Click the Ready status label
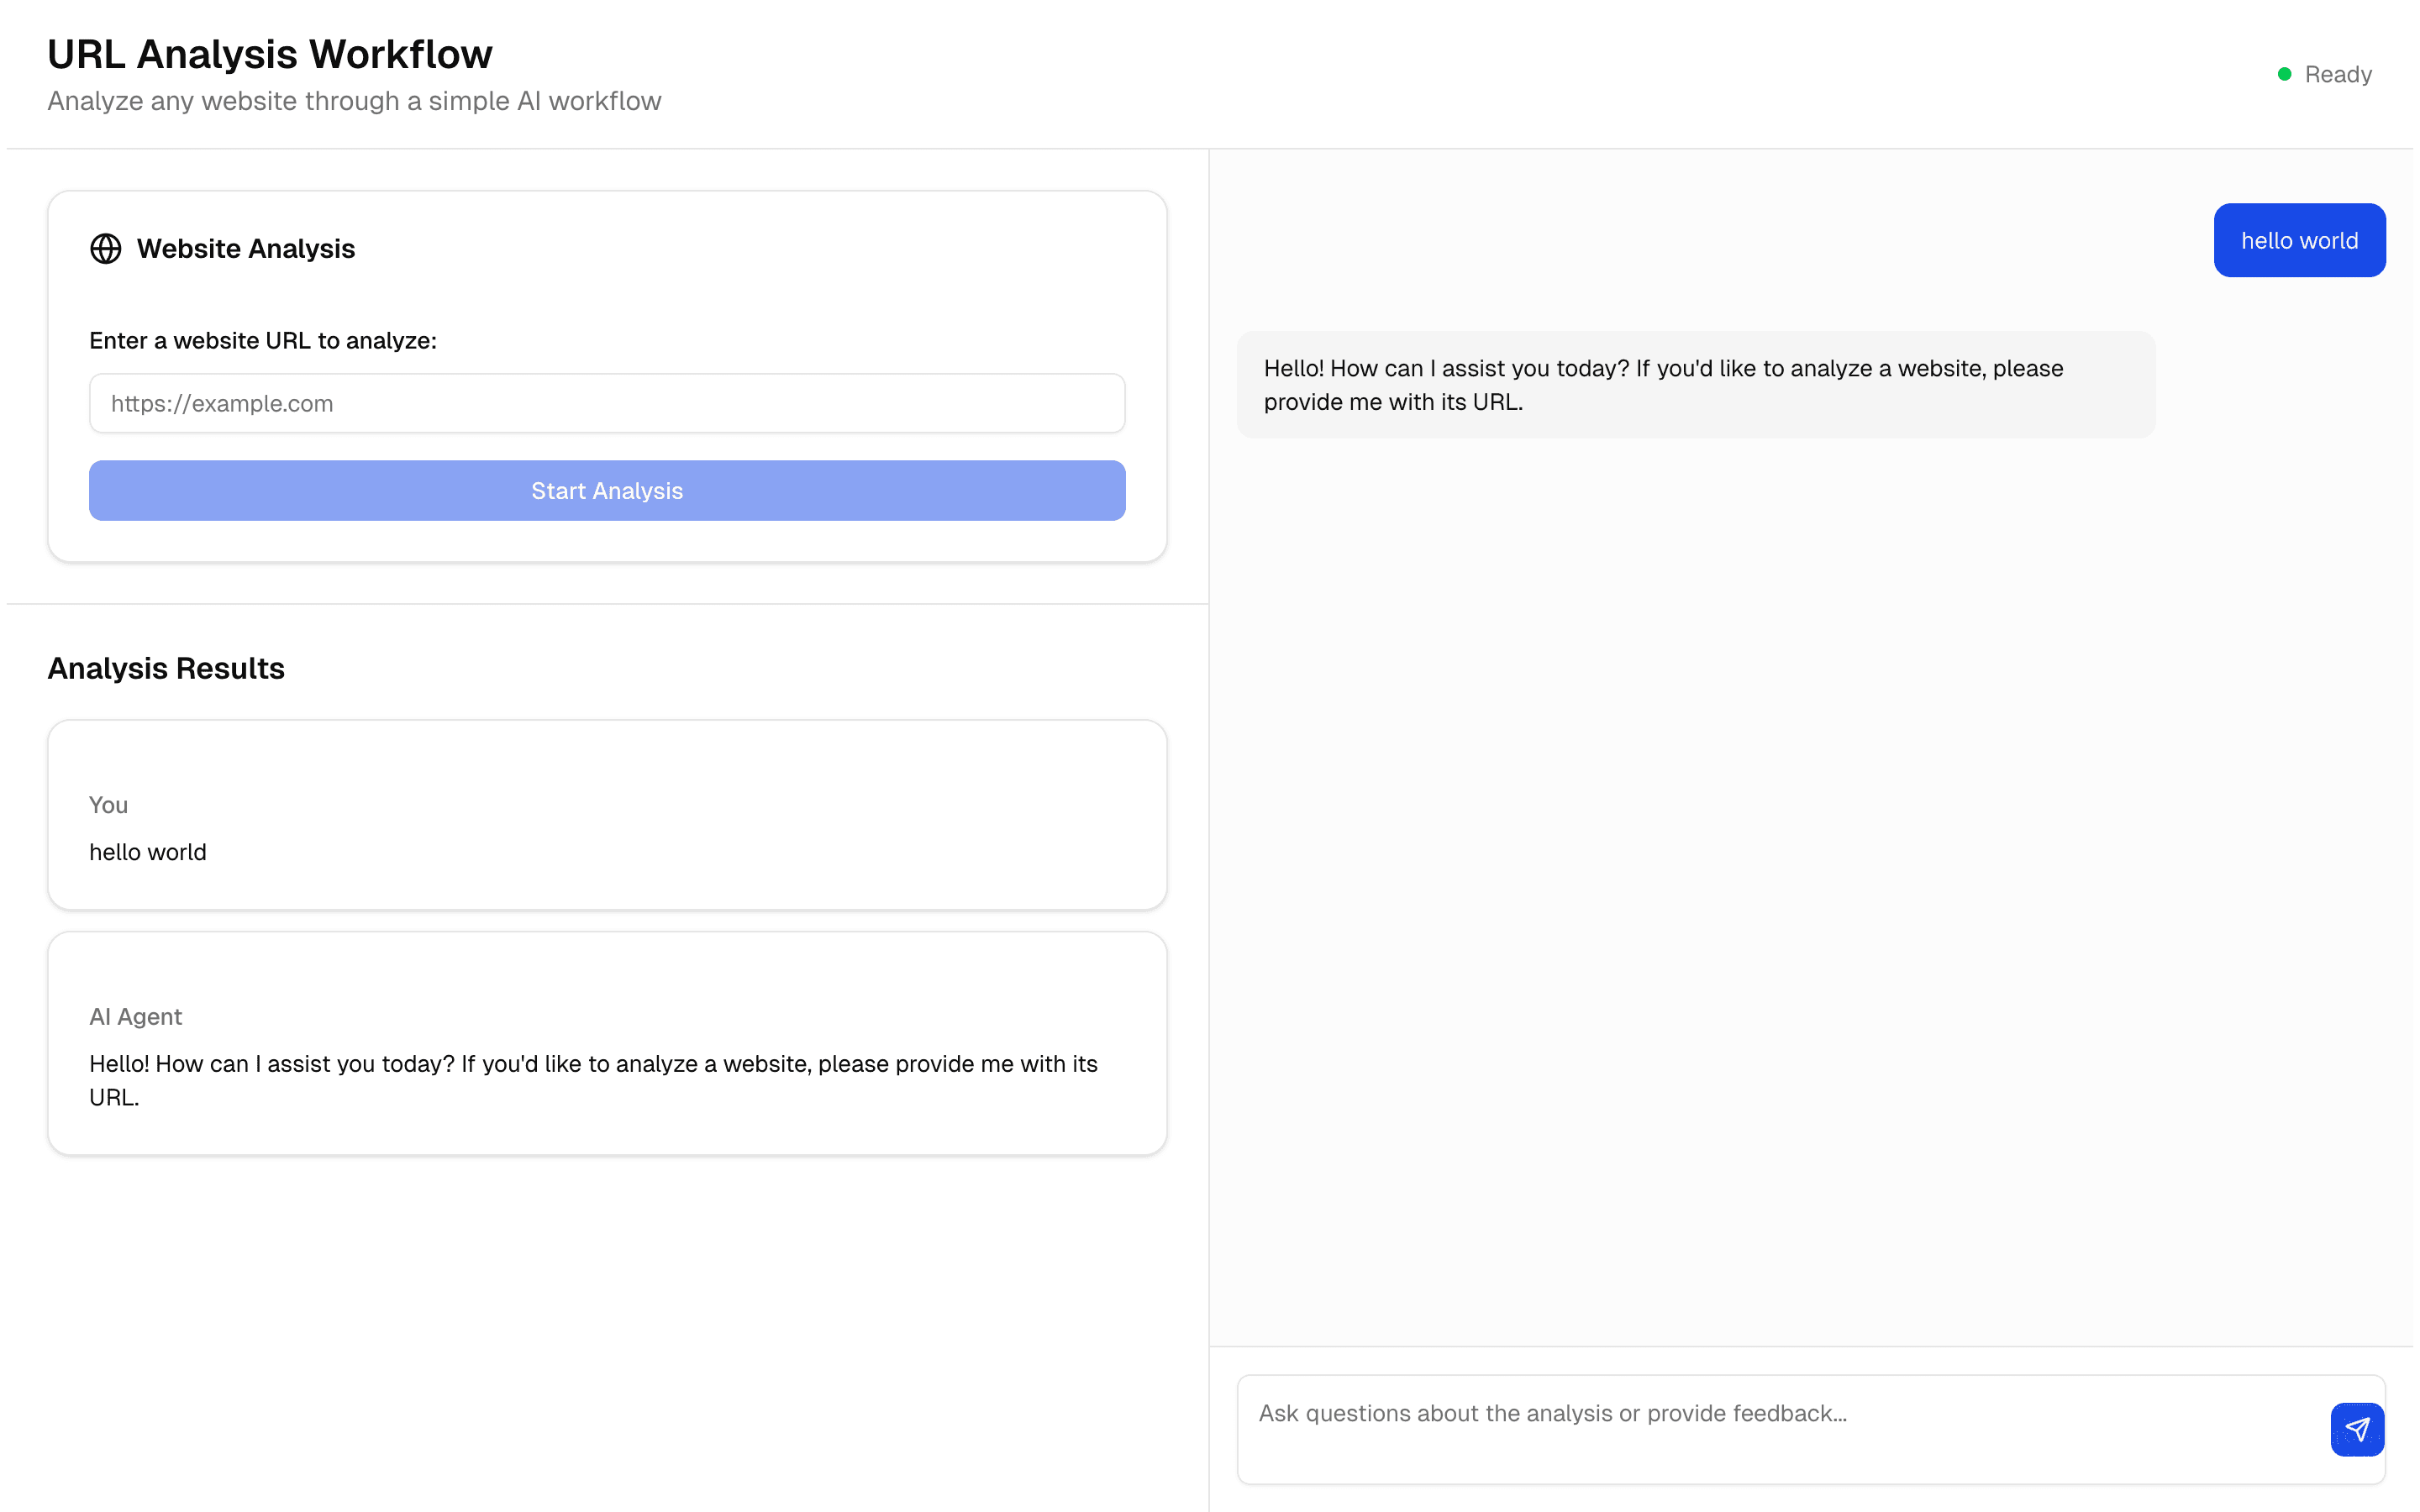Viewport: 2420px width, 1512px height. tap(2337, 74)
